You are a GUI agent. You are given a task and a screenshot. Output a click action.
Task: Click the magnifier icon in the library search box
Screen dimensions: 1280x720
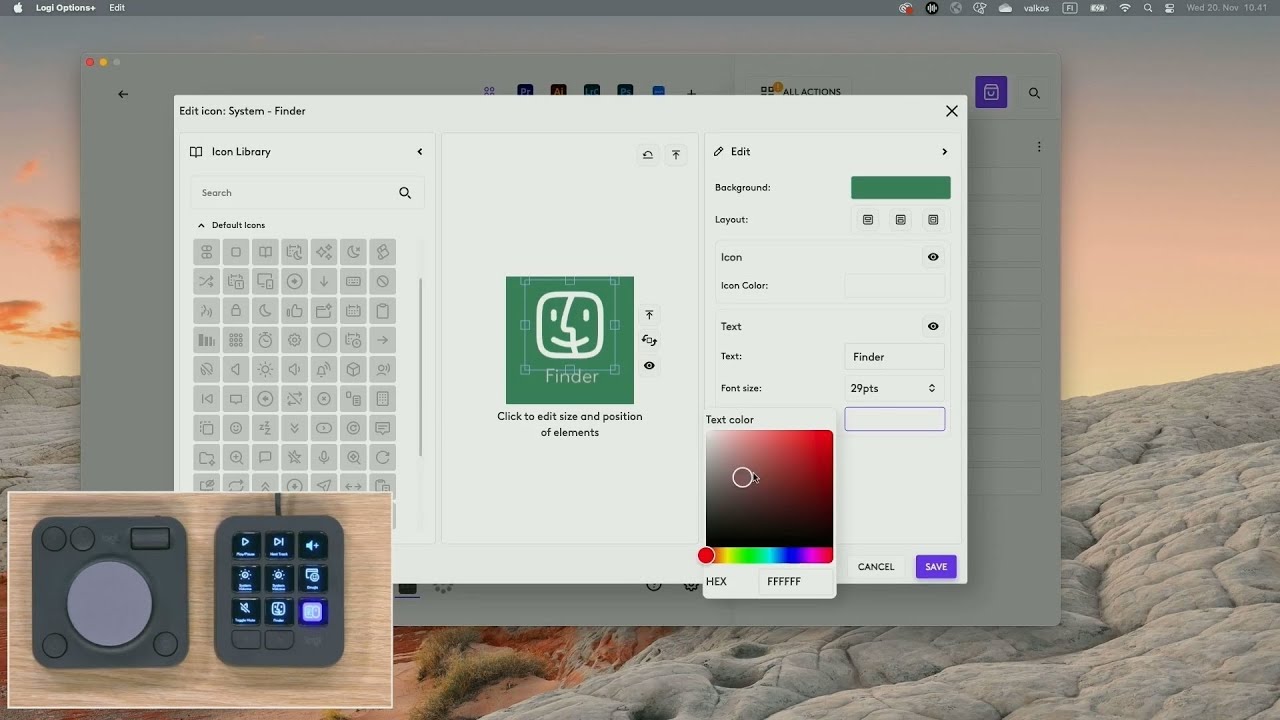tap(405, 193)
